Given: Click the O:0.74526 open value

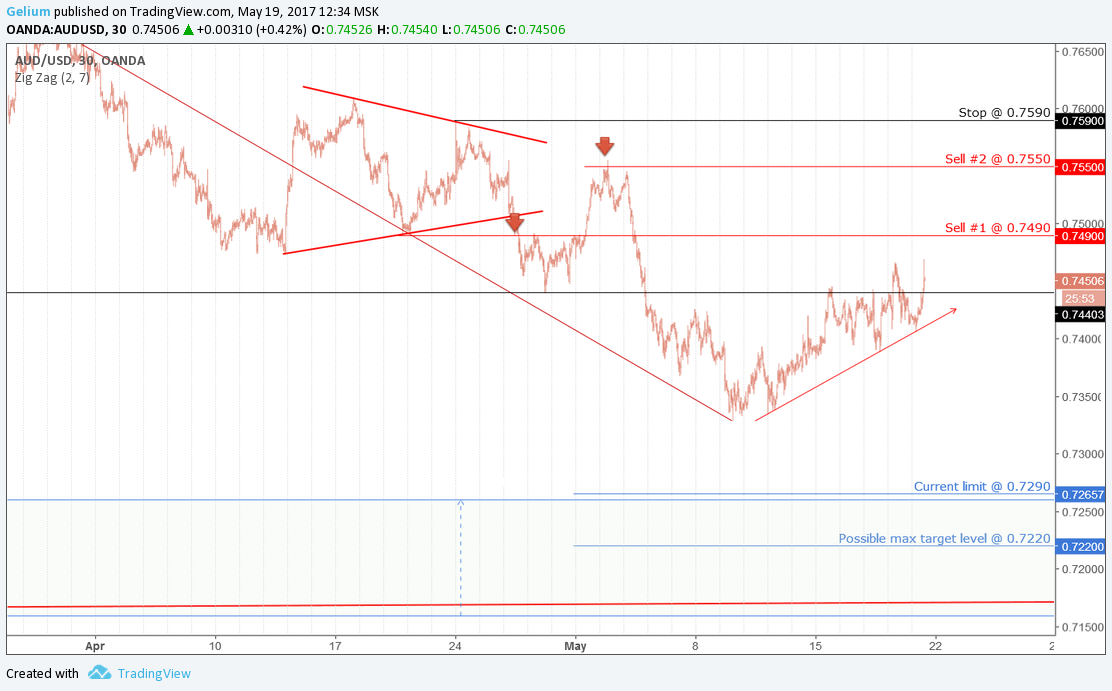Looking at the screenshot, I should pyautogui.click(x=342, y=30).
